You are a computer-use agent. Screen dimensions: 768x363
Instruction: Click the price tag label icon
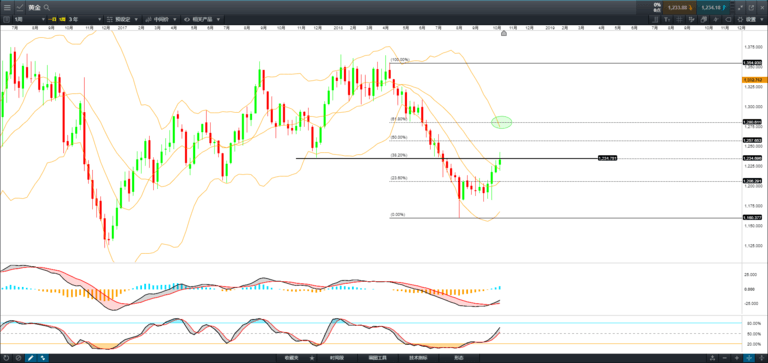click(728, 20)
